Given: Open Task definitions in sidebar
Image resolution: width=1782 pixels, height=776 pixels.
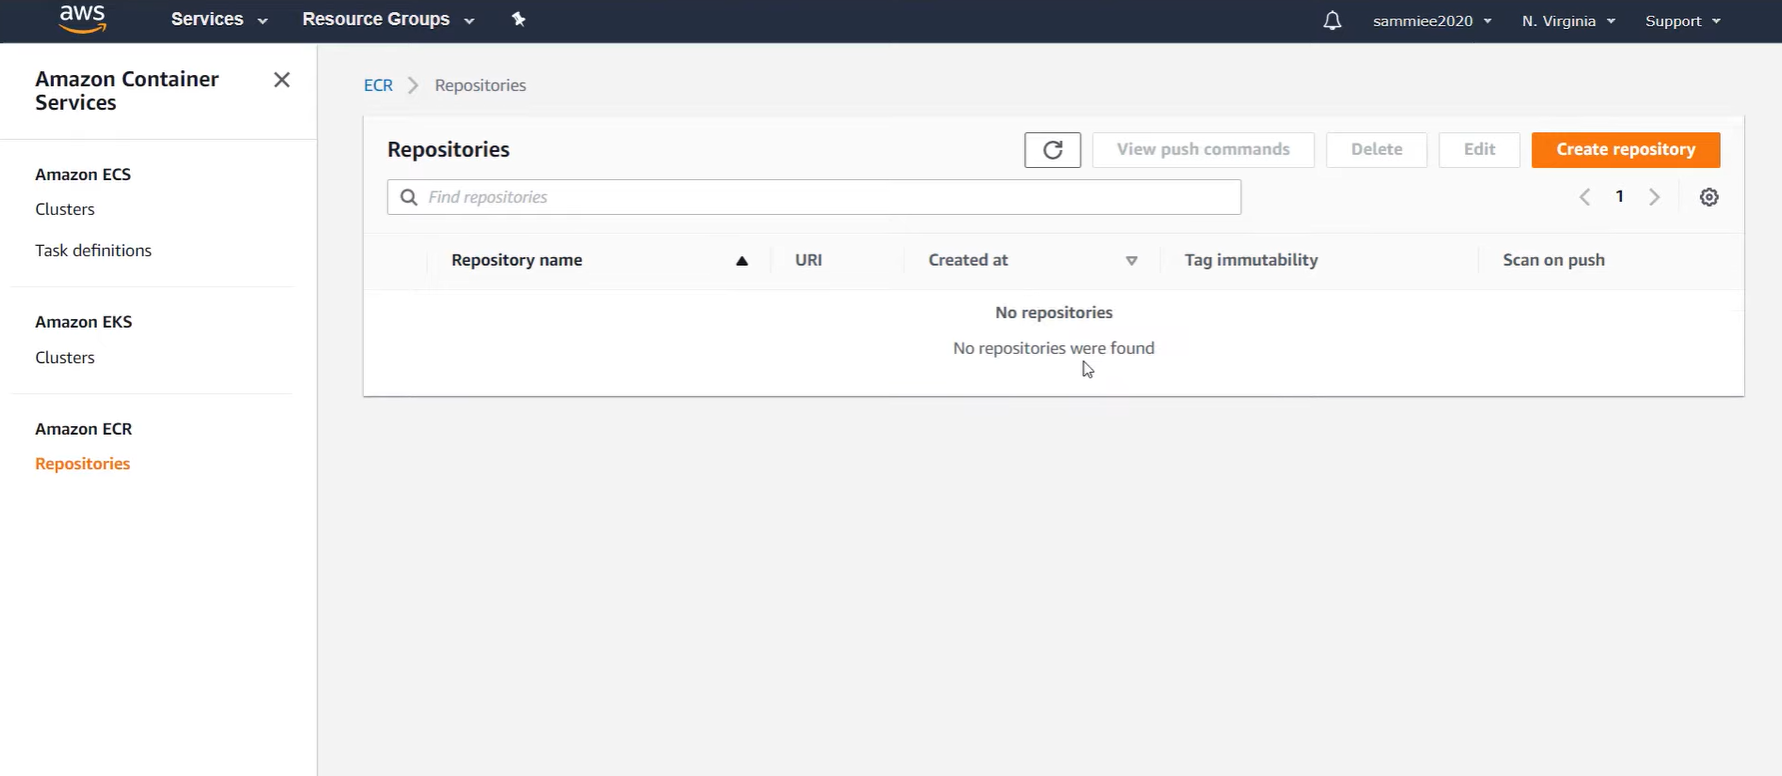Looking at the screenshot, I should click(93, 250).
